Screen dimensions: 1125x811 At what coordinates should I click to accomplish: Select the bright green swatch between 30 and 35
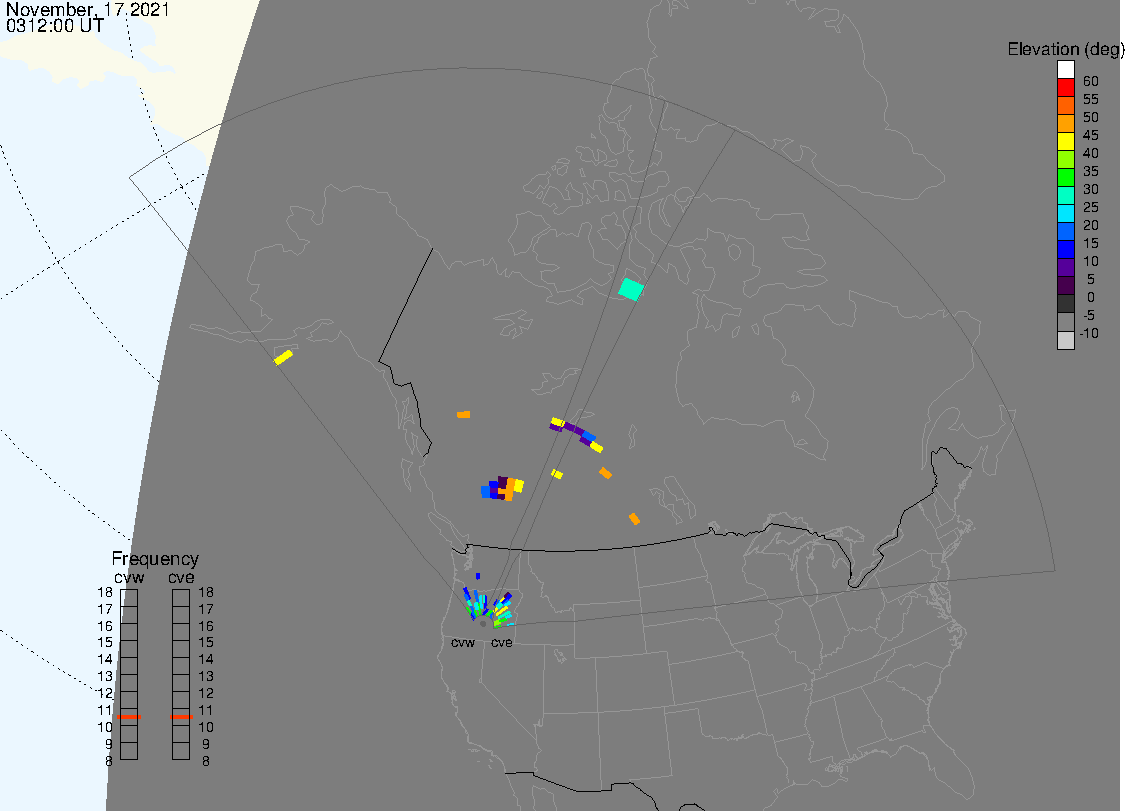click(1065, 177)
